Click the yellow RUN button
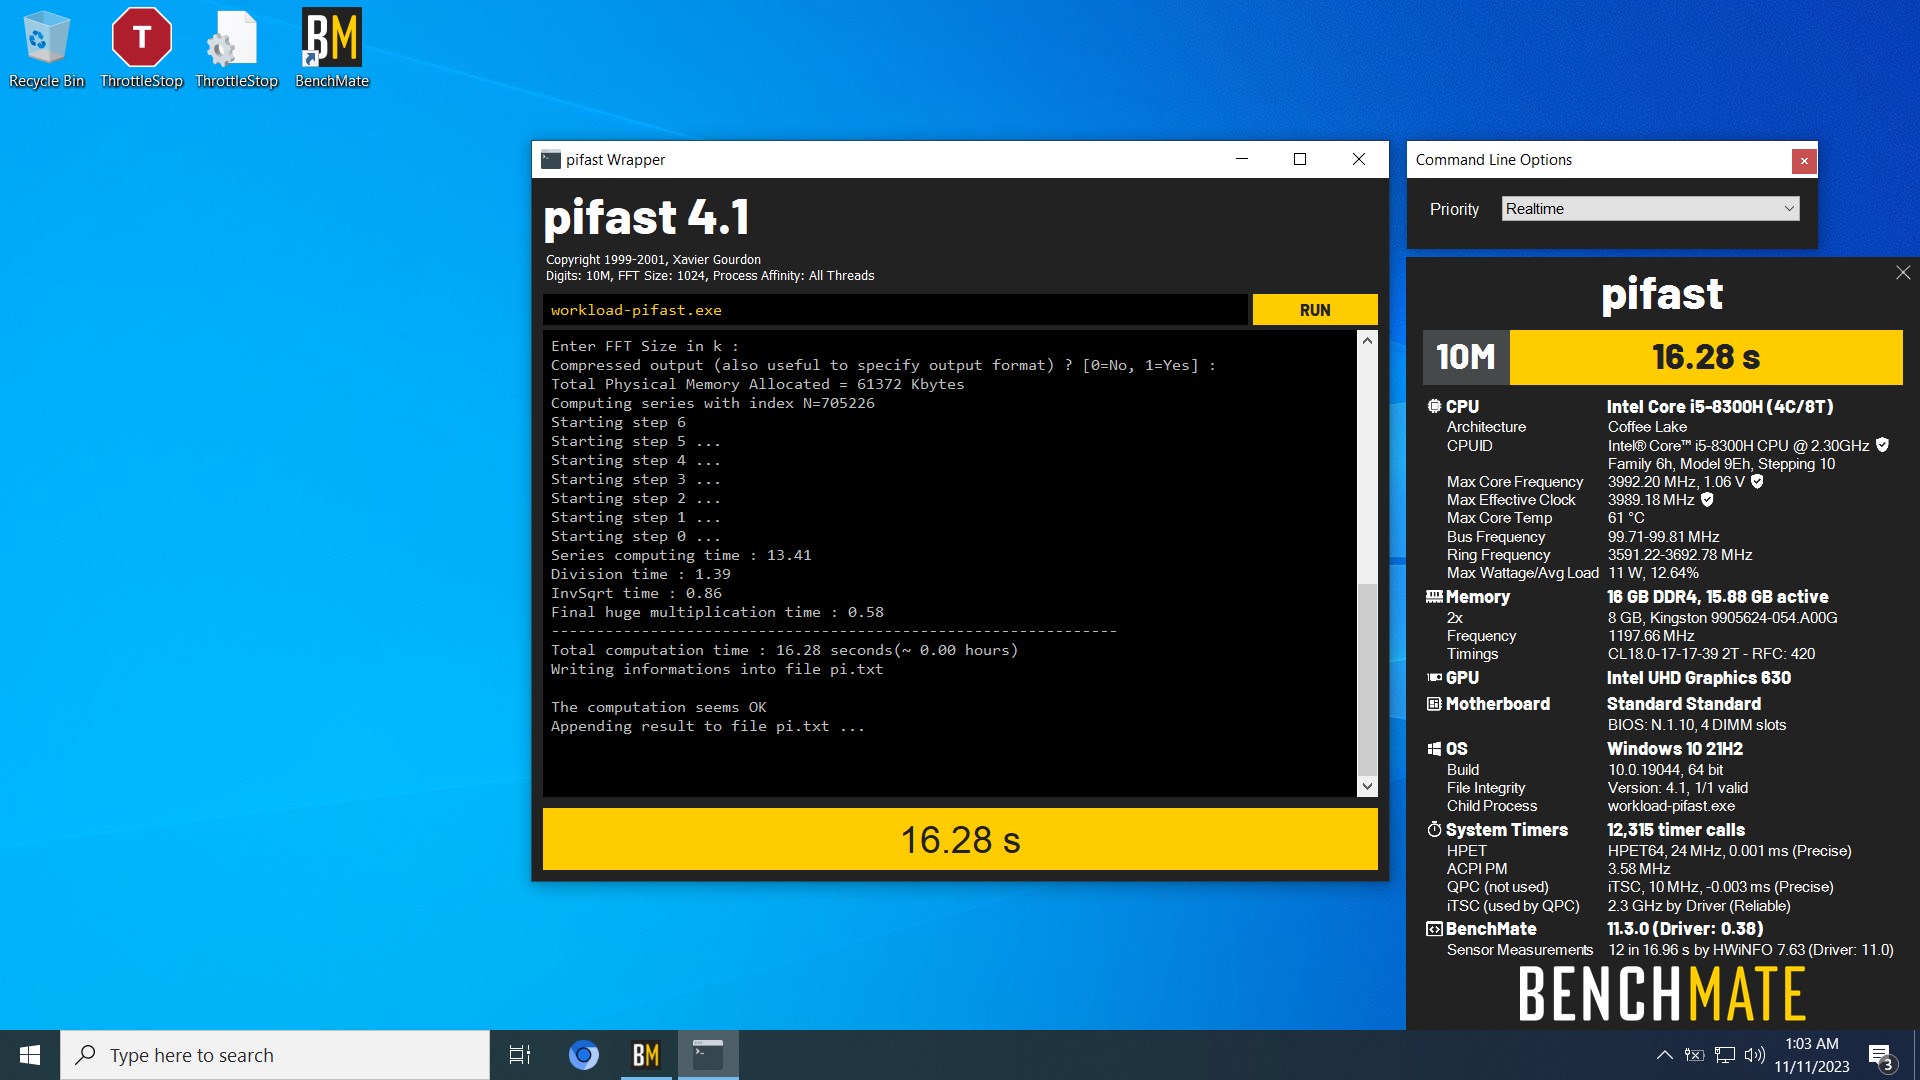Image resolution: width=1920 pixels, height=1080 pixels. click(1315, 310)
